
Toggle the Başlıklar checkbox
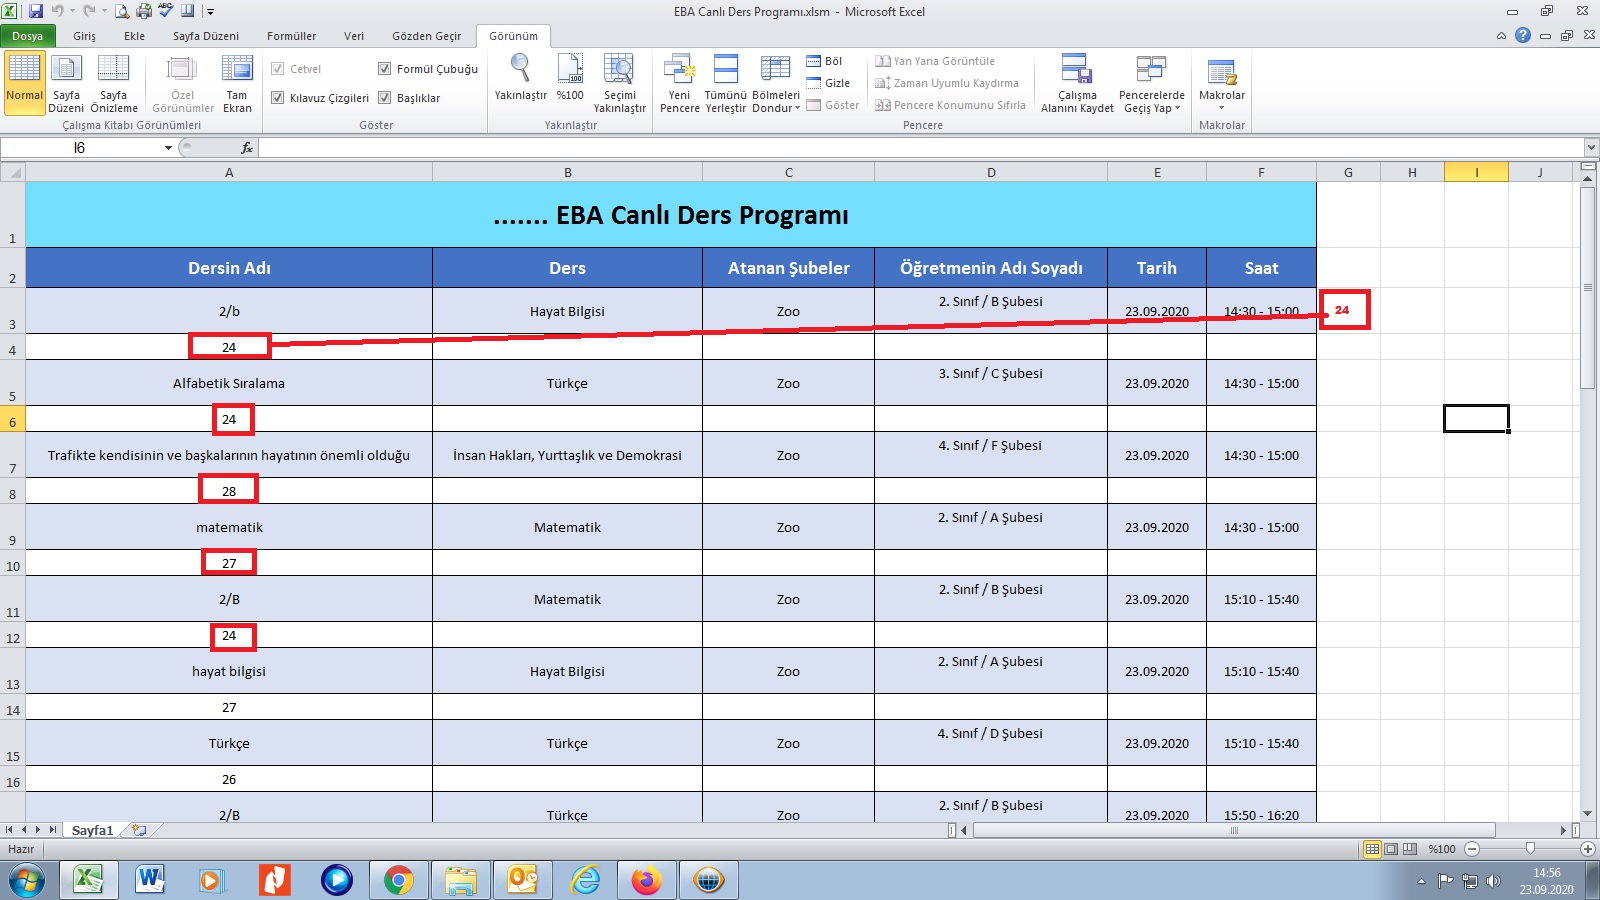[384, 98]
